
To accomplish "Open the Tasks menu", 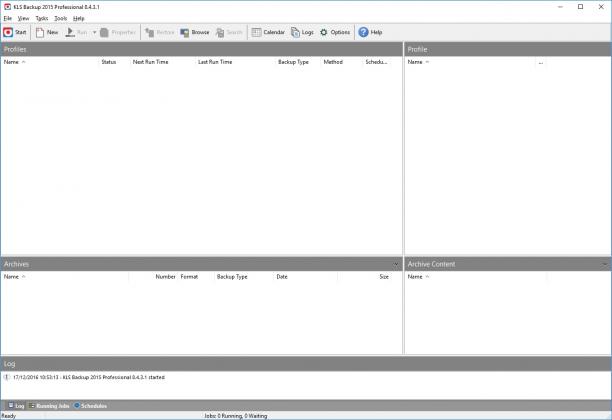I will (x=42, y=18).
